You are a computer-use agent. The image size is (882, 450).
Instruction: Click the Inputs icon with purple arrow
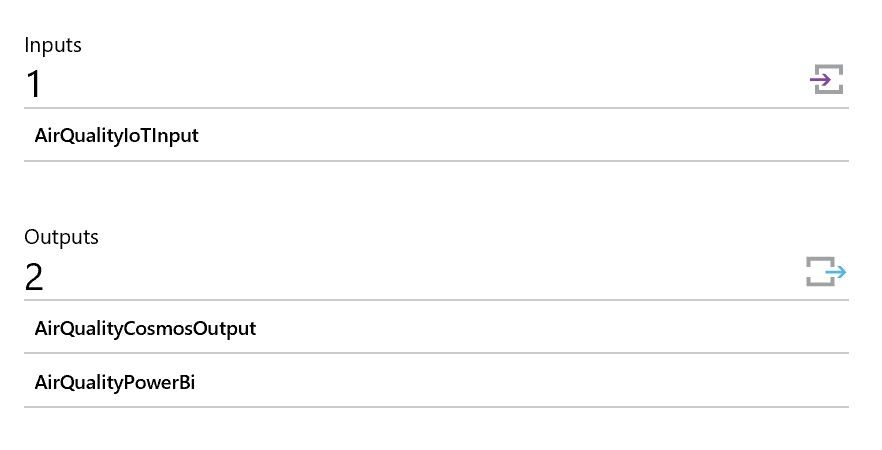point(827,79)
